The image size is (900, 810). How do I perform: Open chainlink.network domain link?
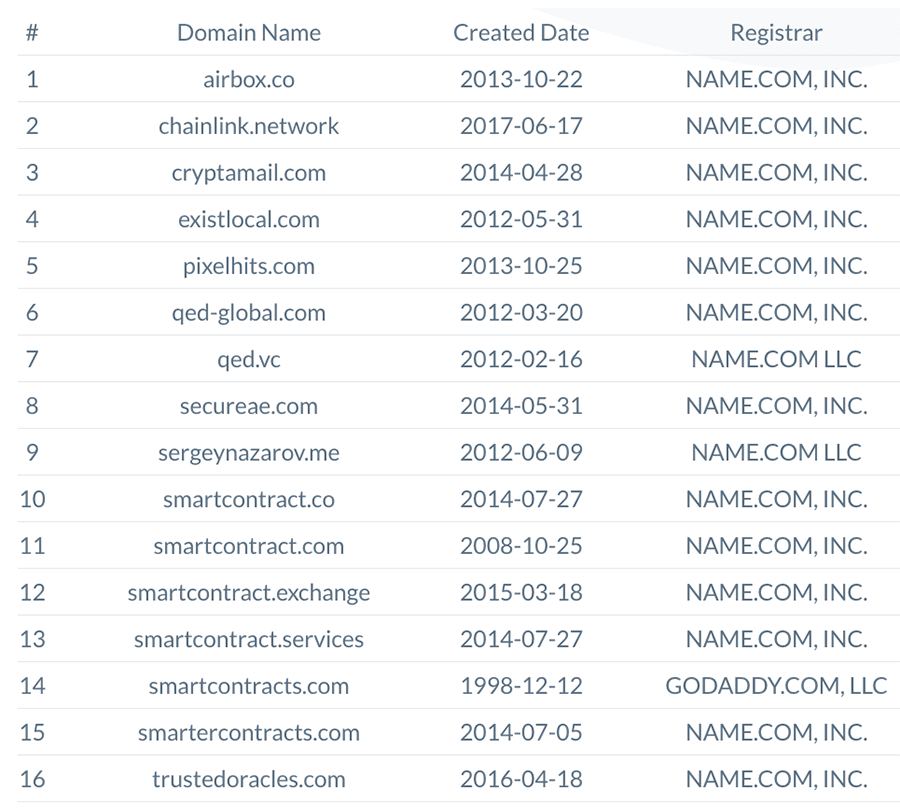(249, 126)
